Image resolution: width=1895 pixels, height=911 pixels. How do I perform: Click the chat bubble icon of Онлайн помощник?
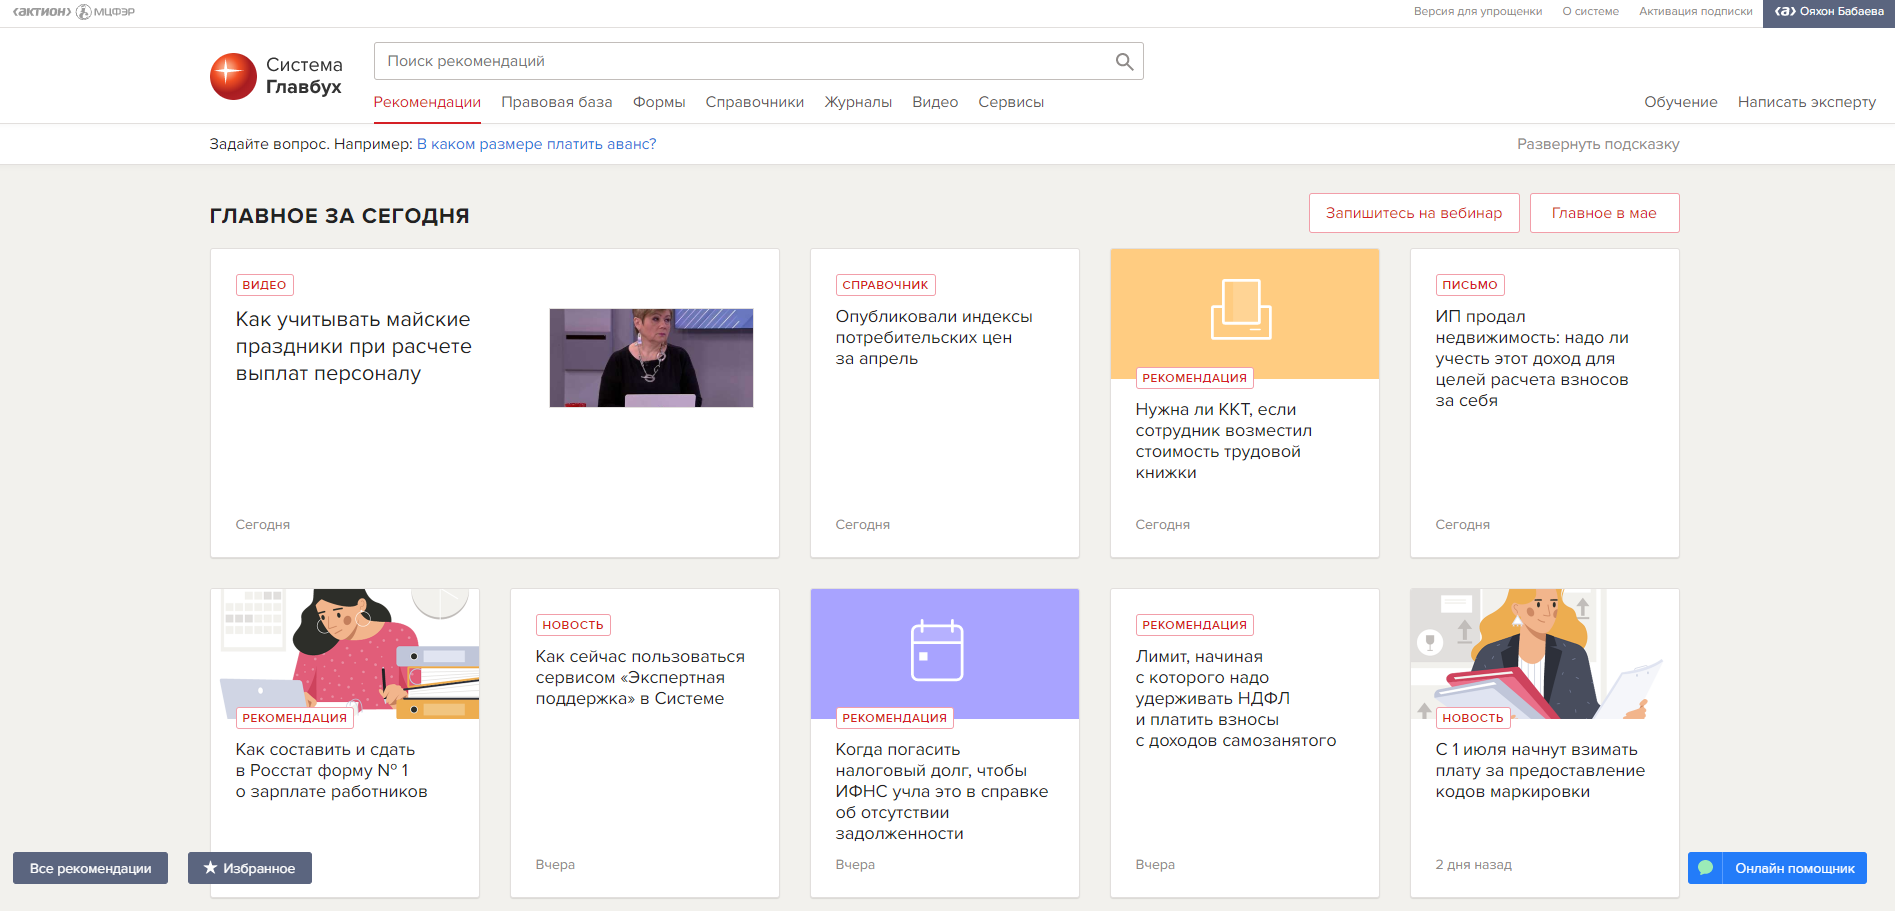pos(1706,868)
